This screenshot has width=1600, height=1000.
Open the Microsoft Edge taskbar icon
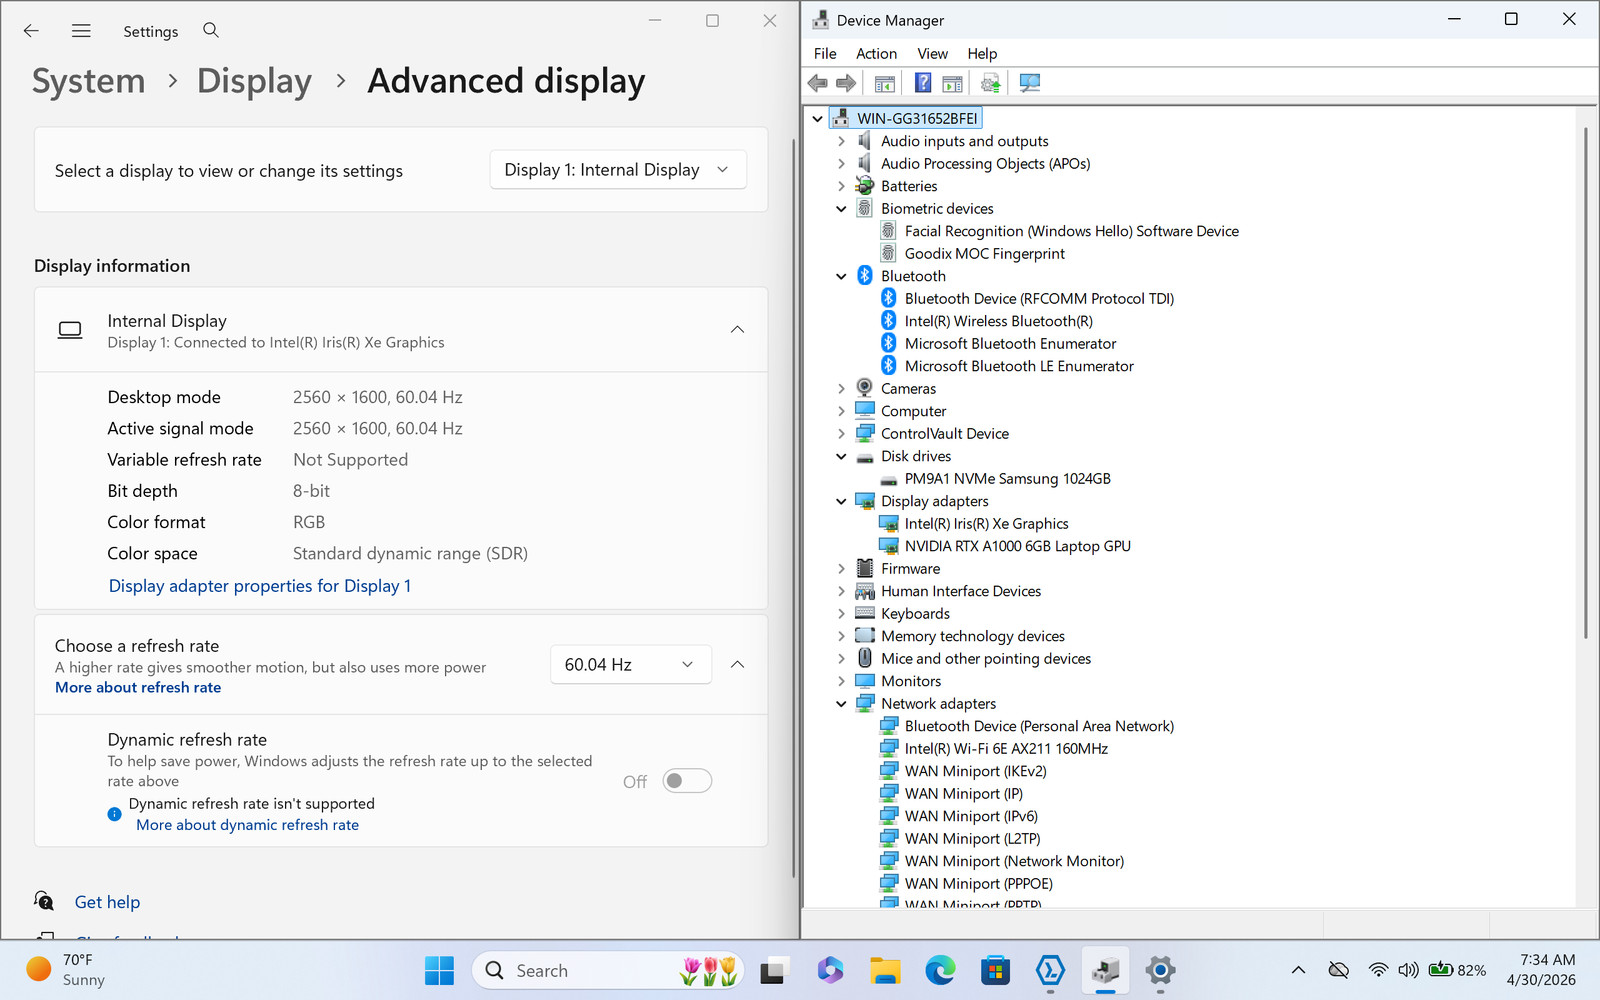[940, 970]
